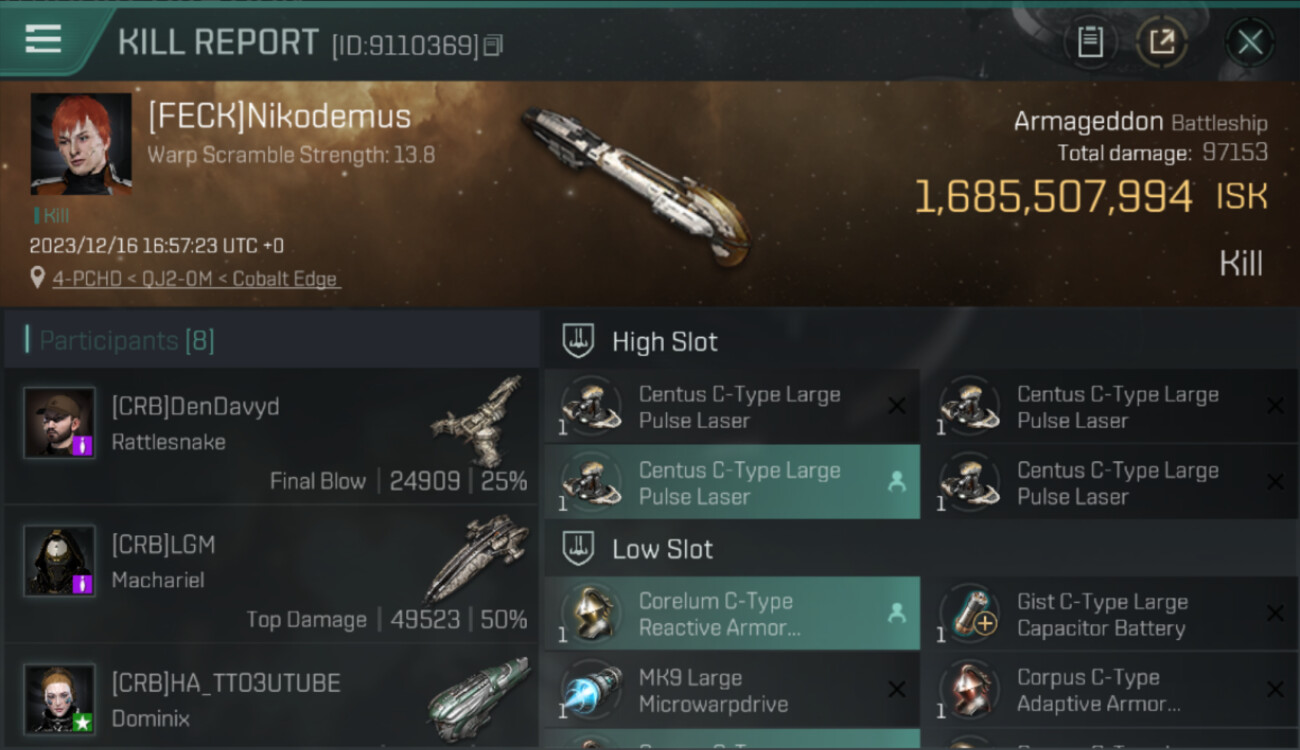1300x750 pixels.
Task: Select highlighted Centus C-Type Large Pulse Laser
Action: (x=732, y=482)
